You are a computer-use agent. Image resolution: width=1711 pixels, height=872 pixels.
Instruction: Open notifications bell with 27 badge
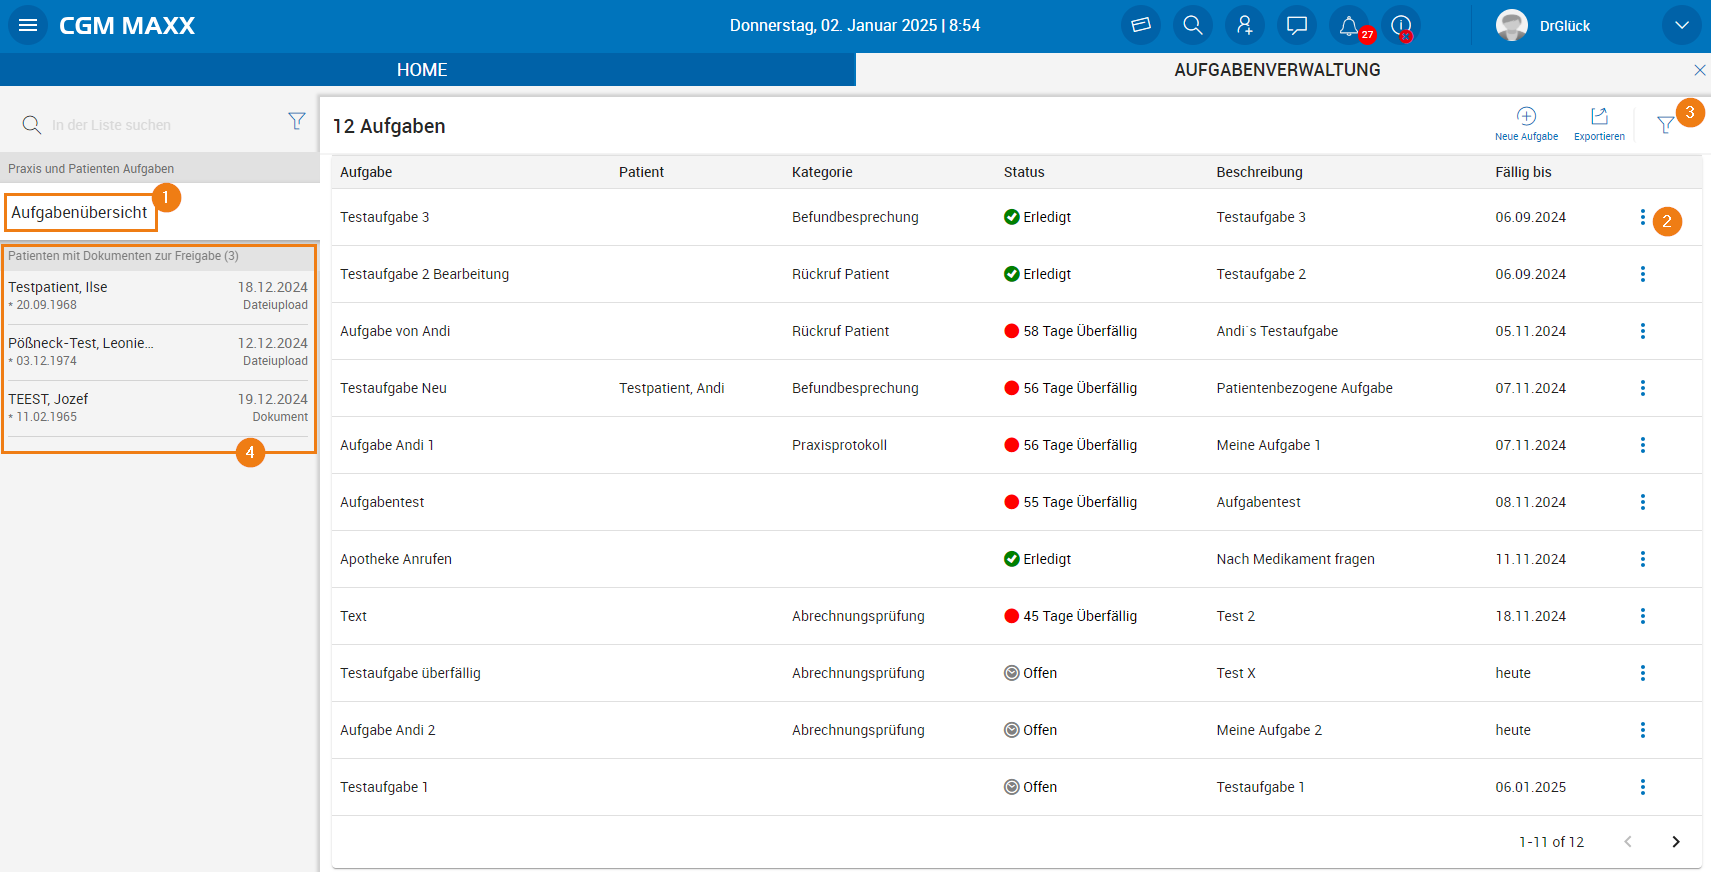coord(1349,25)
